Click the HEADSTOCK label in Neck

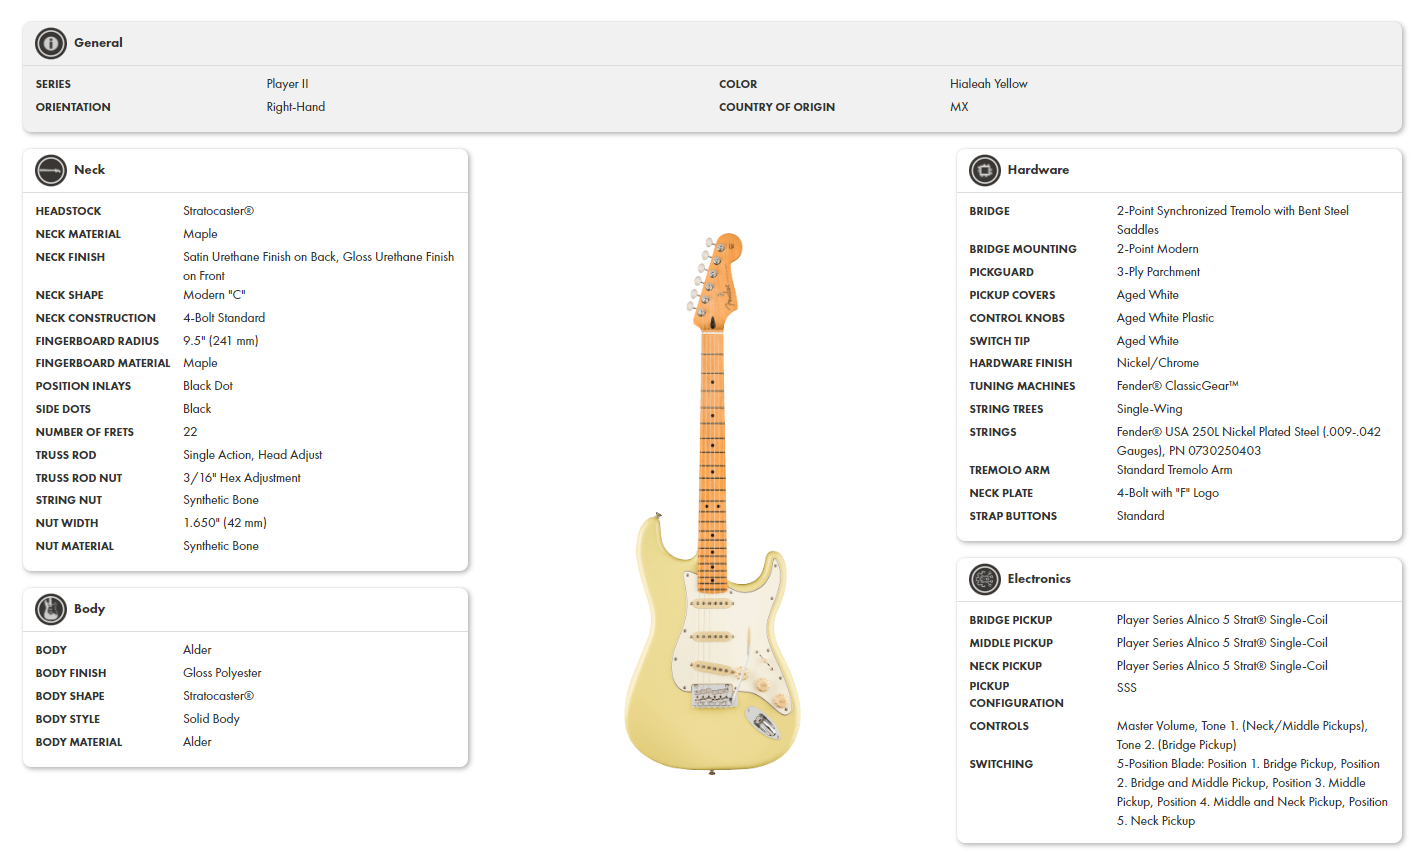coord(68,211)
